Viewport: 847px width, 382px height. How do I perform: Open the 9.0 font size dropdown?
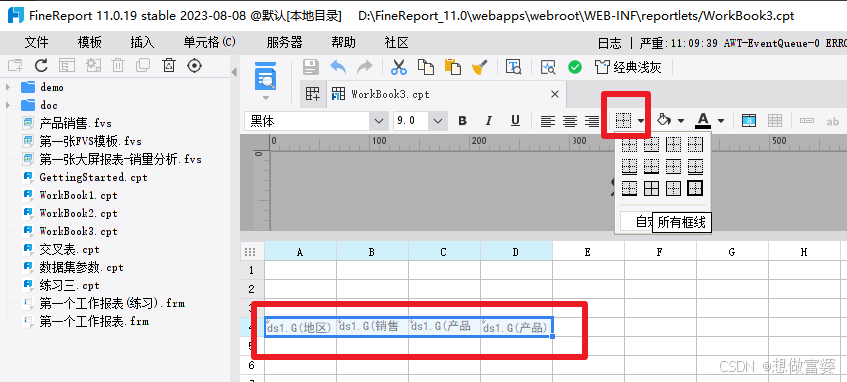point(438,121)
